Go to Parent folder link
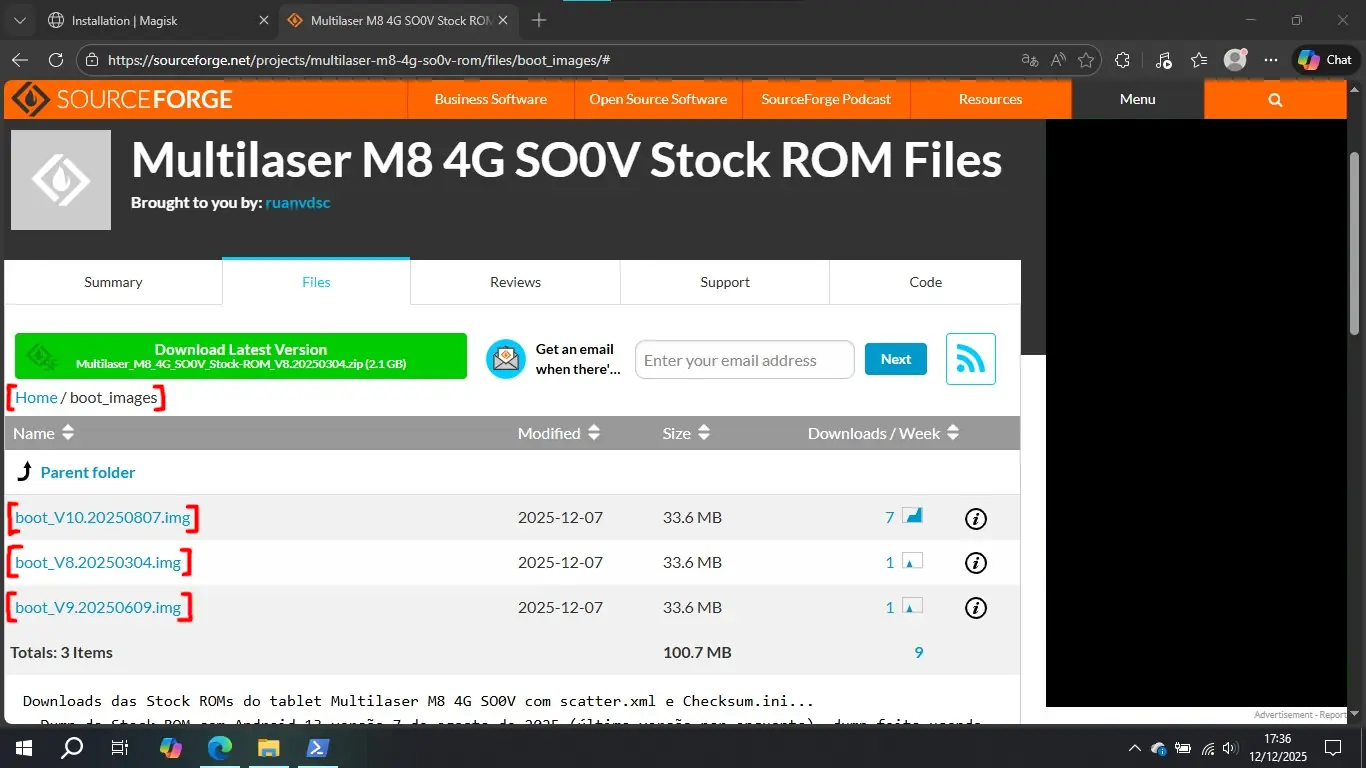The image size is (1366, 768). point(87,472)
